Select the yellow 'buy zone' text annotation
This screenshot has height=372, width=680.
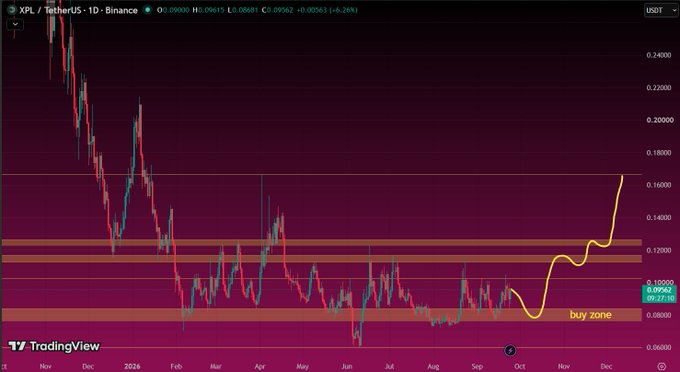coord(591,315)
